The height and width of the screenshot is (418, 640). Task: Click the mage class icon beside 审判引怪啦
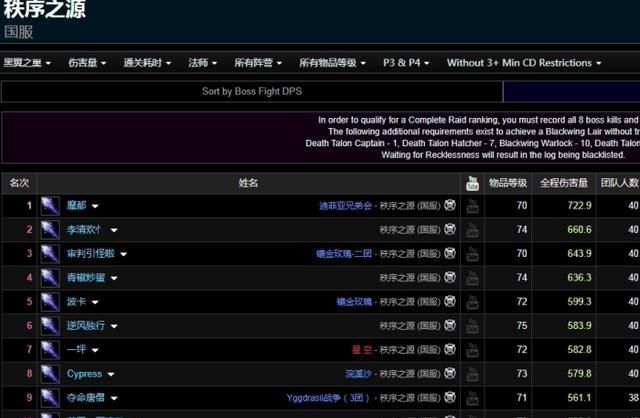(50, 254)
